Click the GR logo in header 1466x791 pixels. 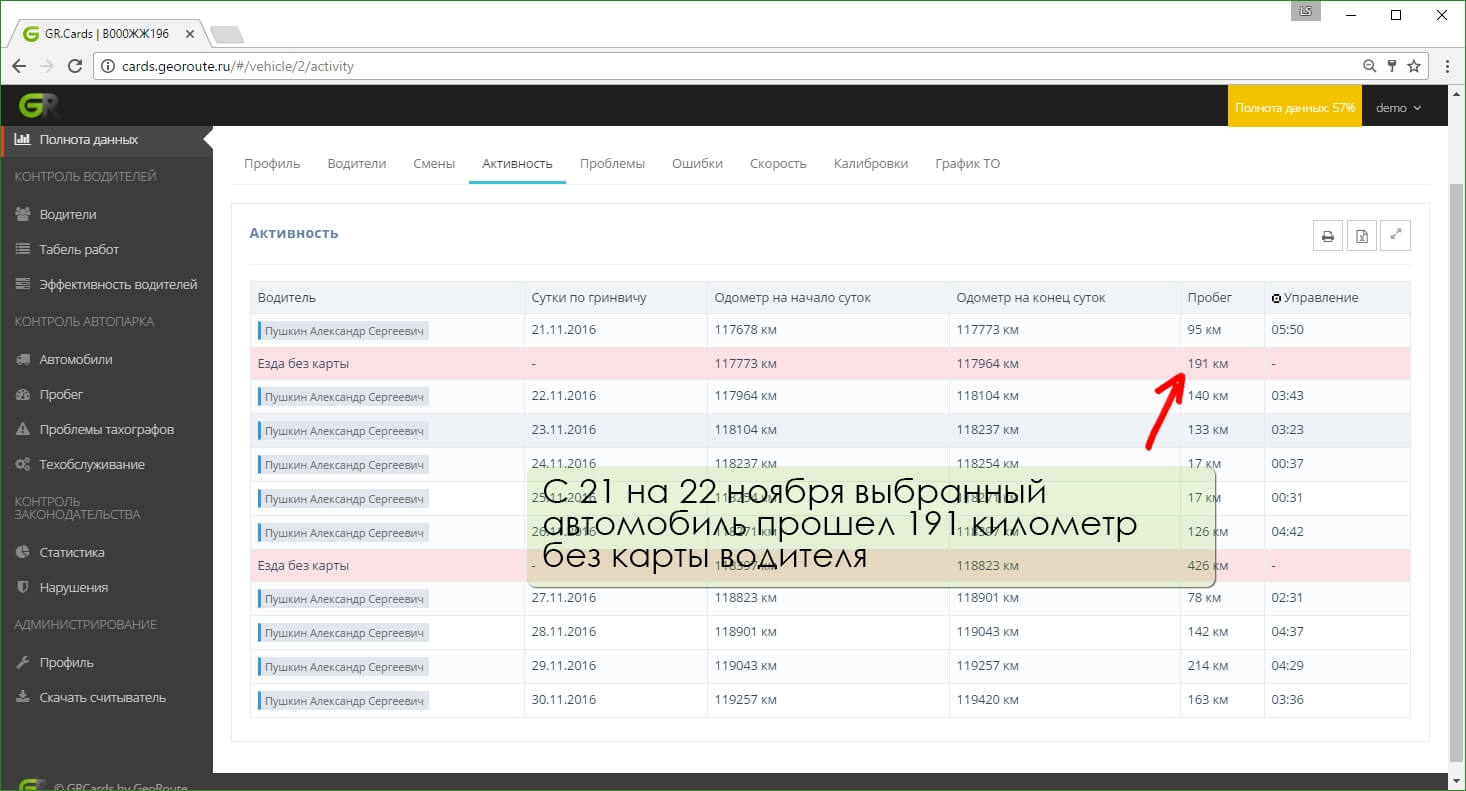point(39,106)
